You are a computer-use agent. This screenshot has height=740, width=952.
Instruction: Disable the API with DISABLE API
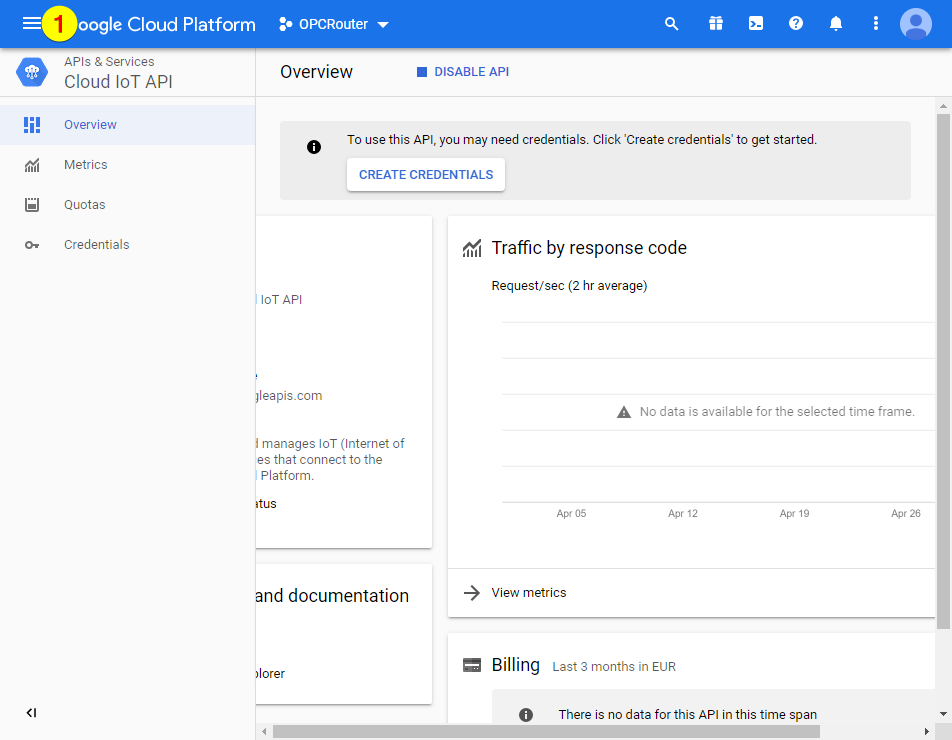462,71
